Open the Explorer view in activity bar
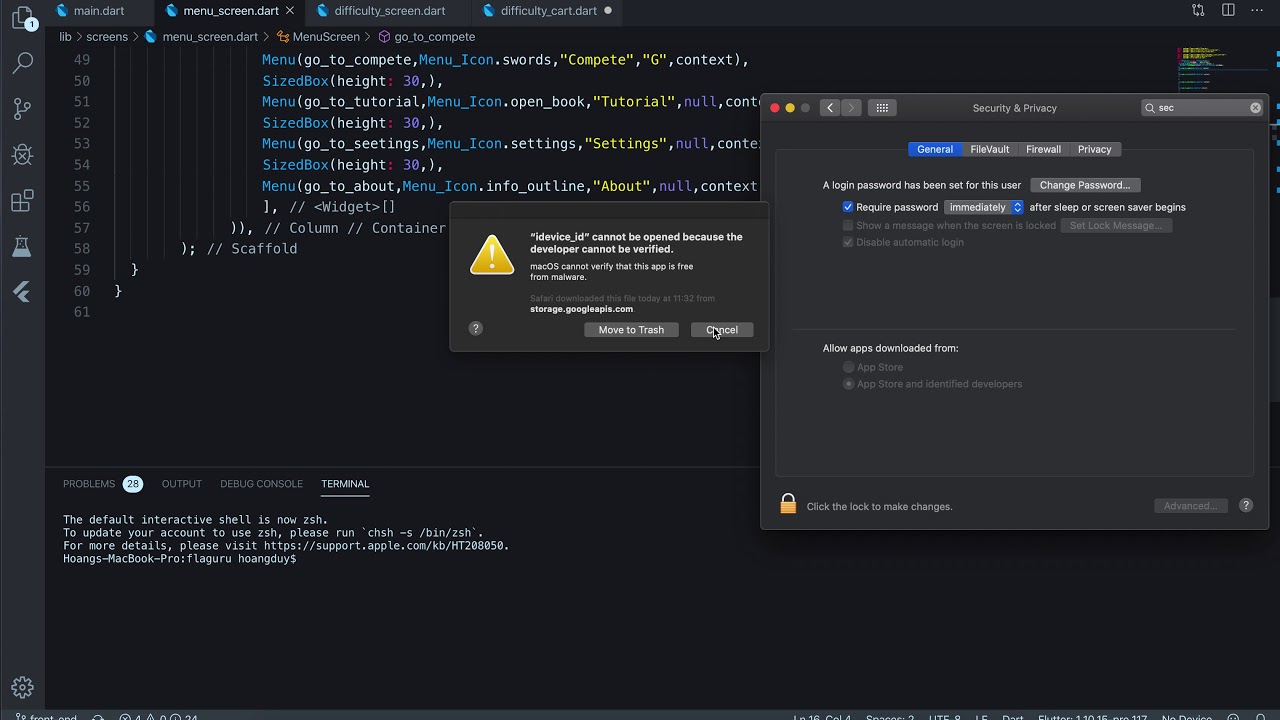1280x720 pixels. coord(22,19)
